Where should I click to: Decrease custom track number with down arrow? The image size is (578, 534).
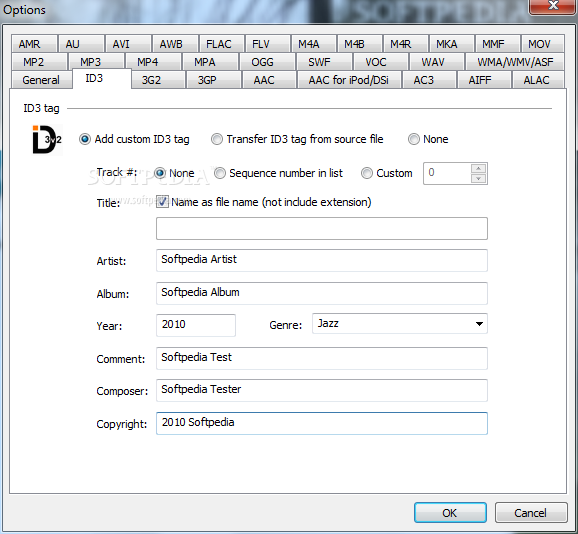click(x=478, y=178)
